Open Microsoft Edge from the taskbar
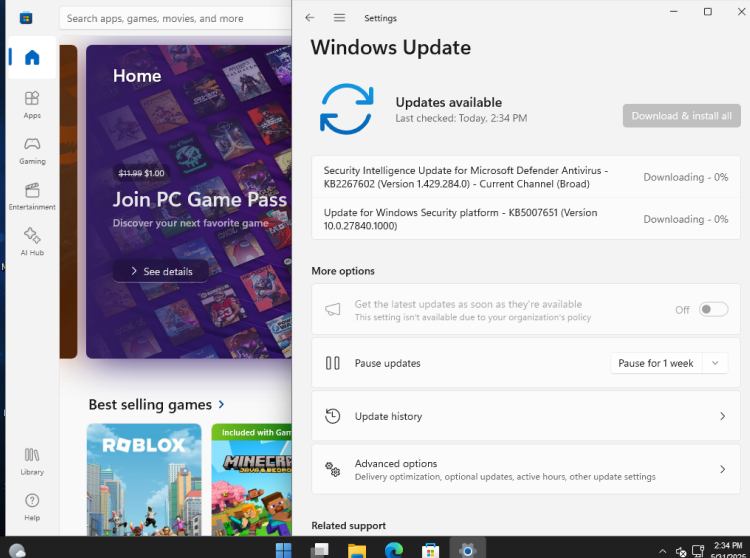The width and height of the screenshot is (750, 558). coord(394,550)
